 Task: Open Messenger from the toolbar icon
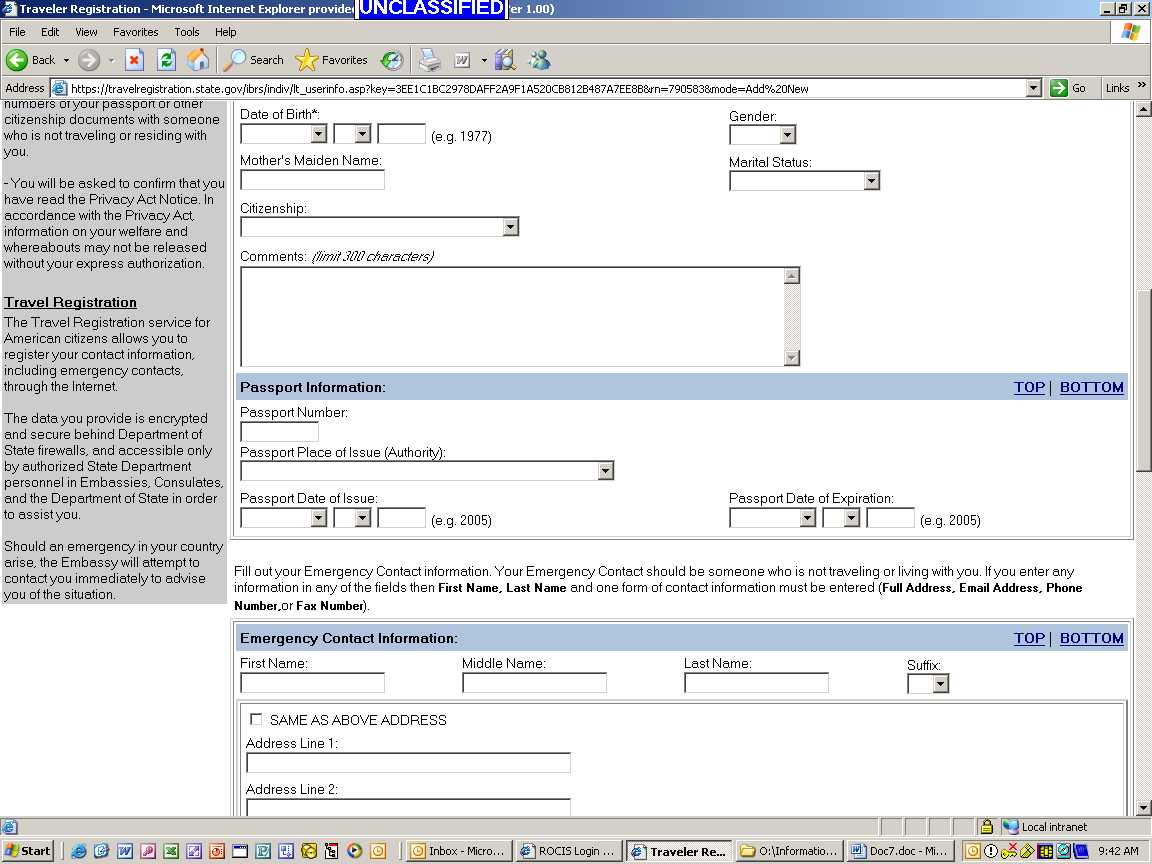539,60
